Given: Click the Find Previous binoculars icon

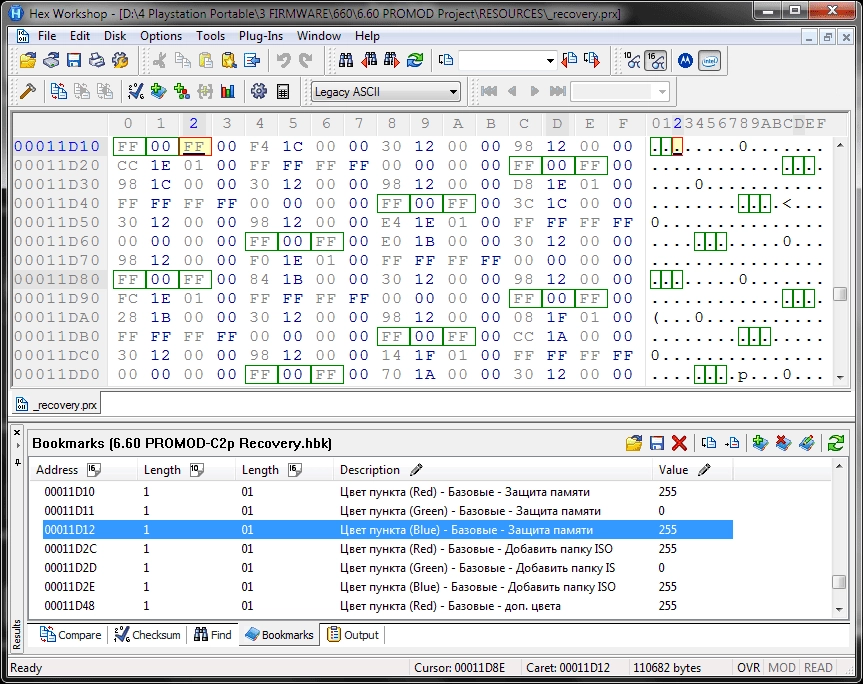Looking at the screenshot, I should [369, 61].
